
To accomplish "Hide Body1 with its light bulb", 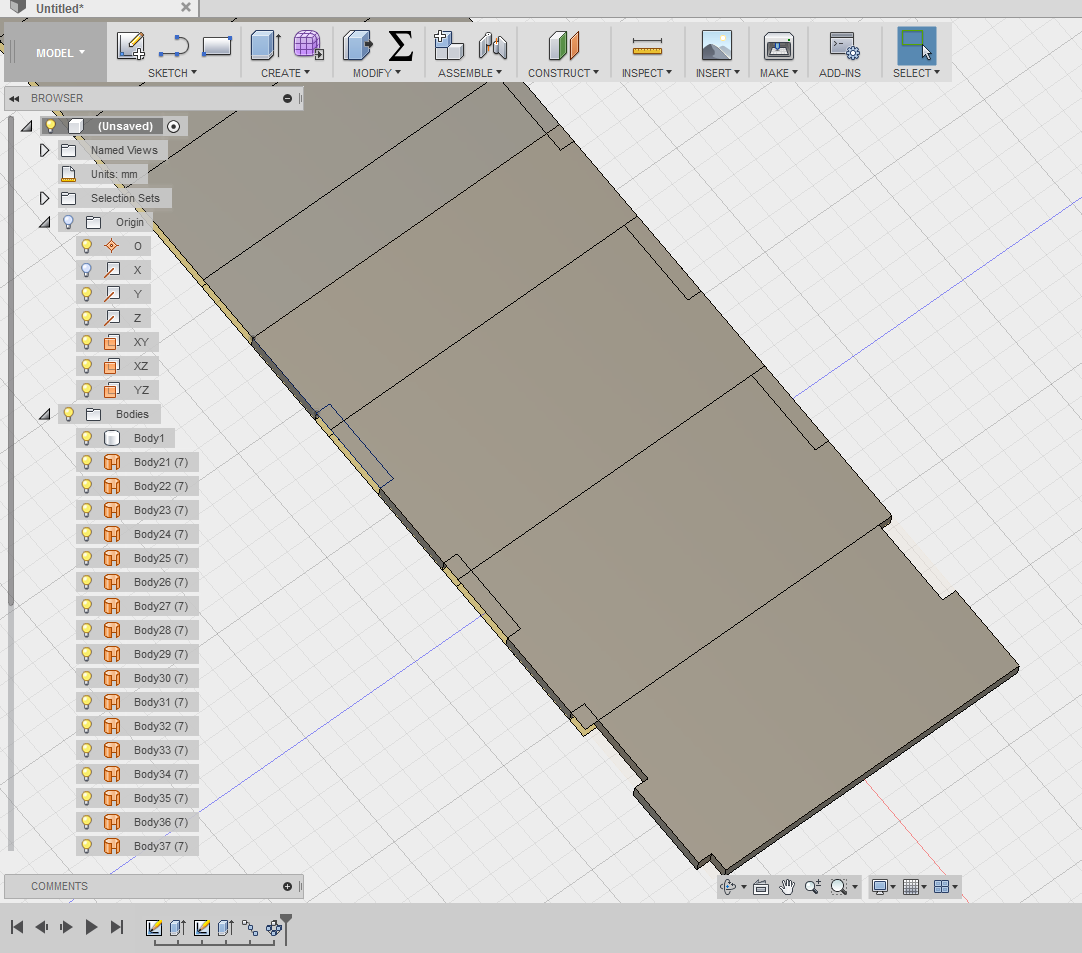I will [86, 438].
